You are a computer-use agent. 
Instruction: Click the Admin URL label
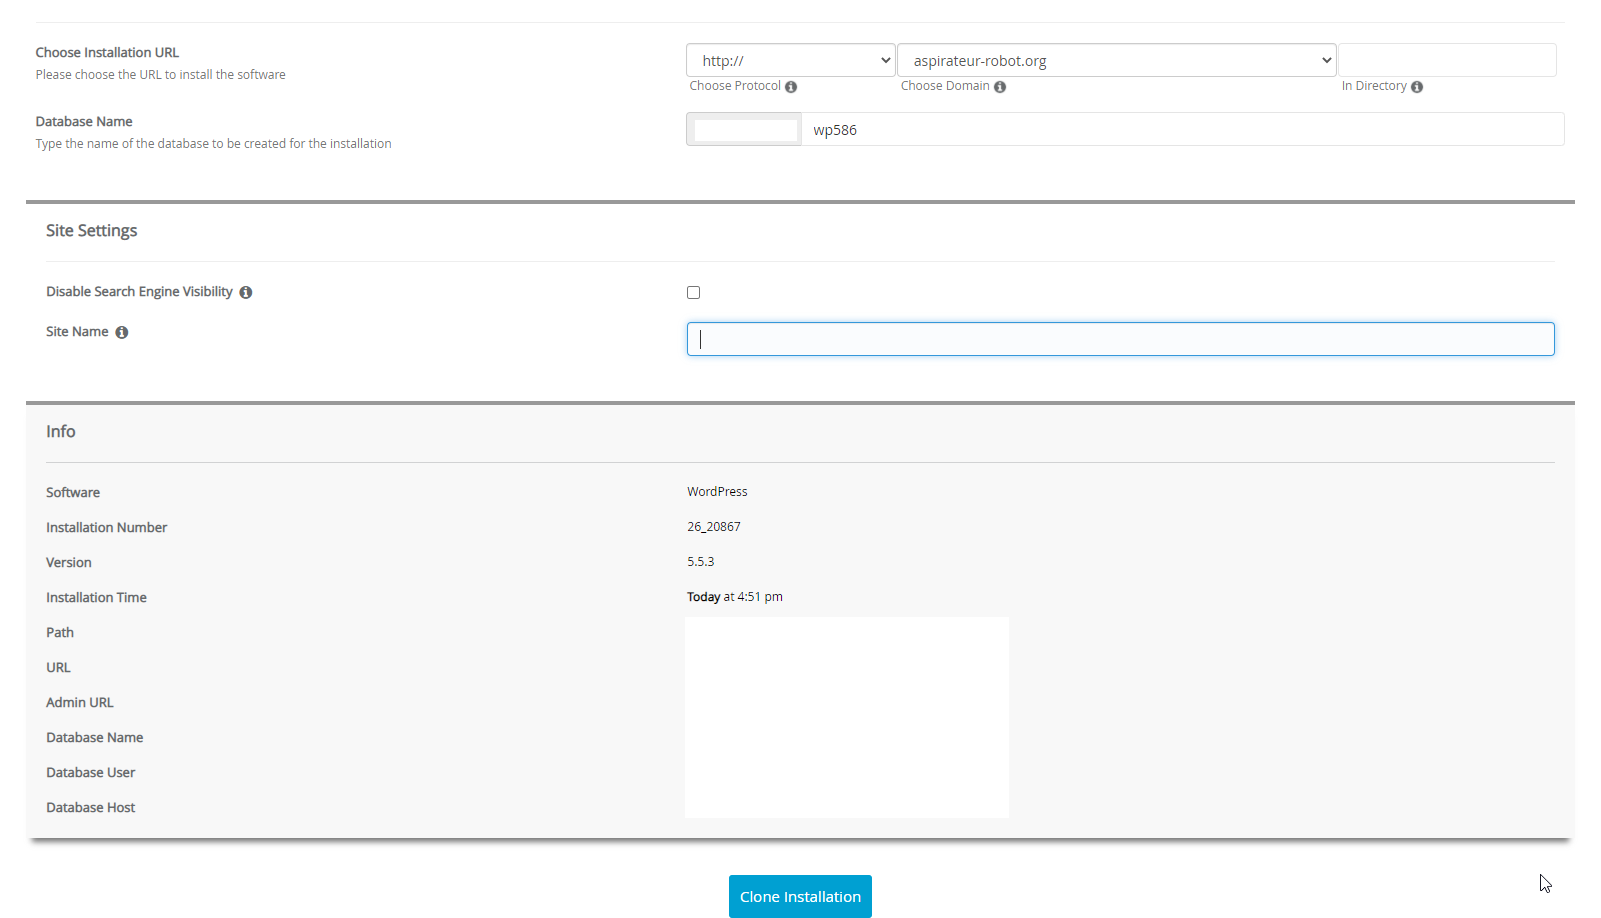(80, 703)
